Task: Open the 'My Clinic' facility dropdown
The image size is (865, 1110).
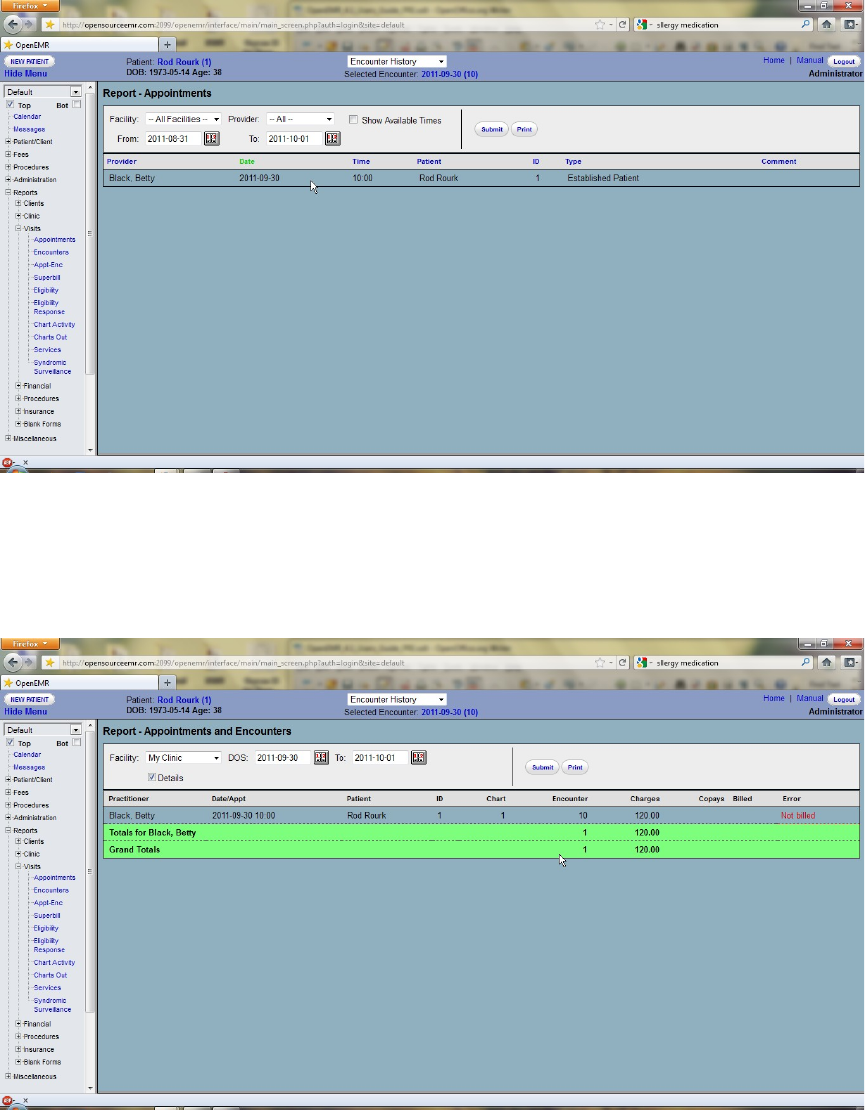Action: (x=183, y=757)
